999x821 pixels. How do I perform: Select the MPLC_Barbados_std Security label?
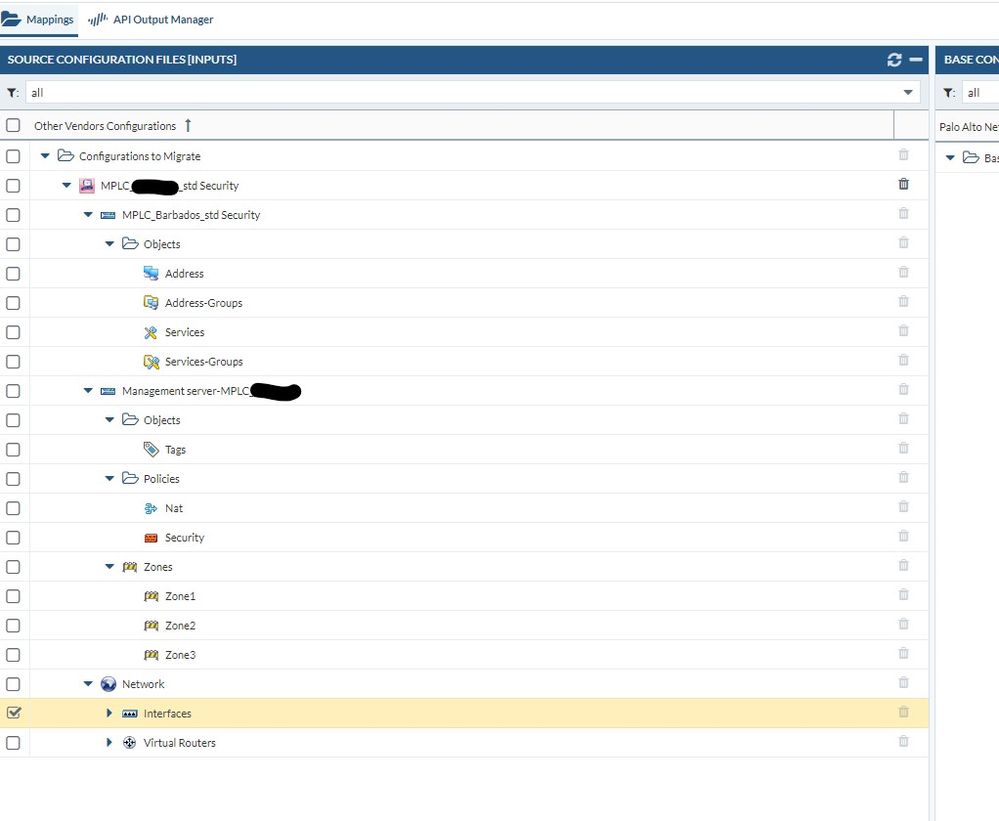click(x=191, y=215)
